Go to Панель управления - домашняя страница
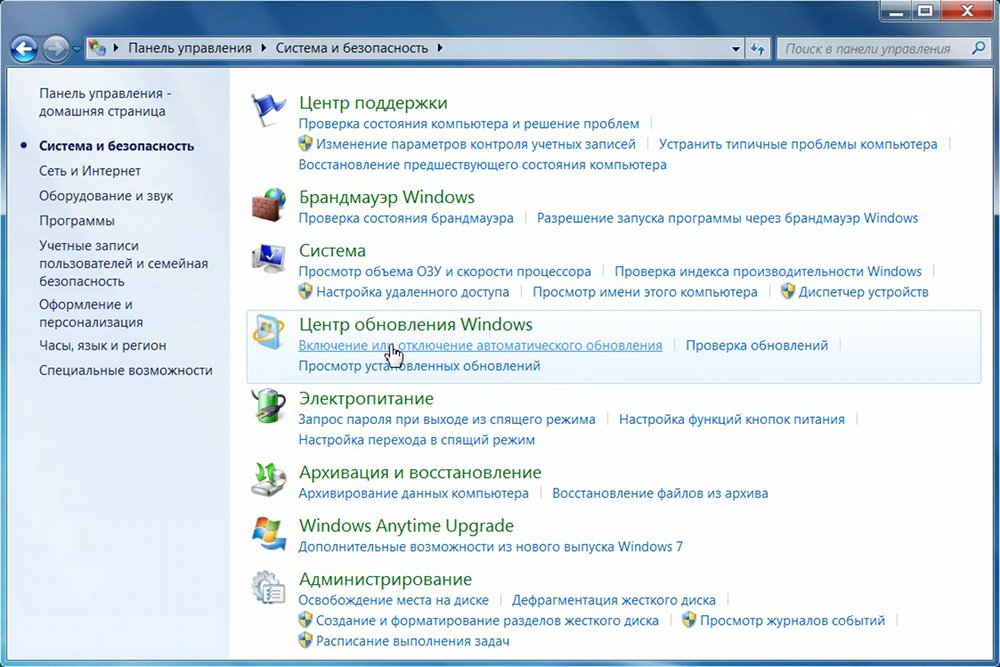Screen dimensions: 1000x667 click(105, 102)
